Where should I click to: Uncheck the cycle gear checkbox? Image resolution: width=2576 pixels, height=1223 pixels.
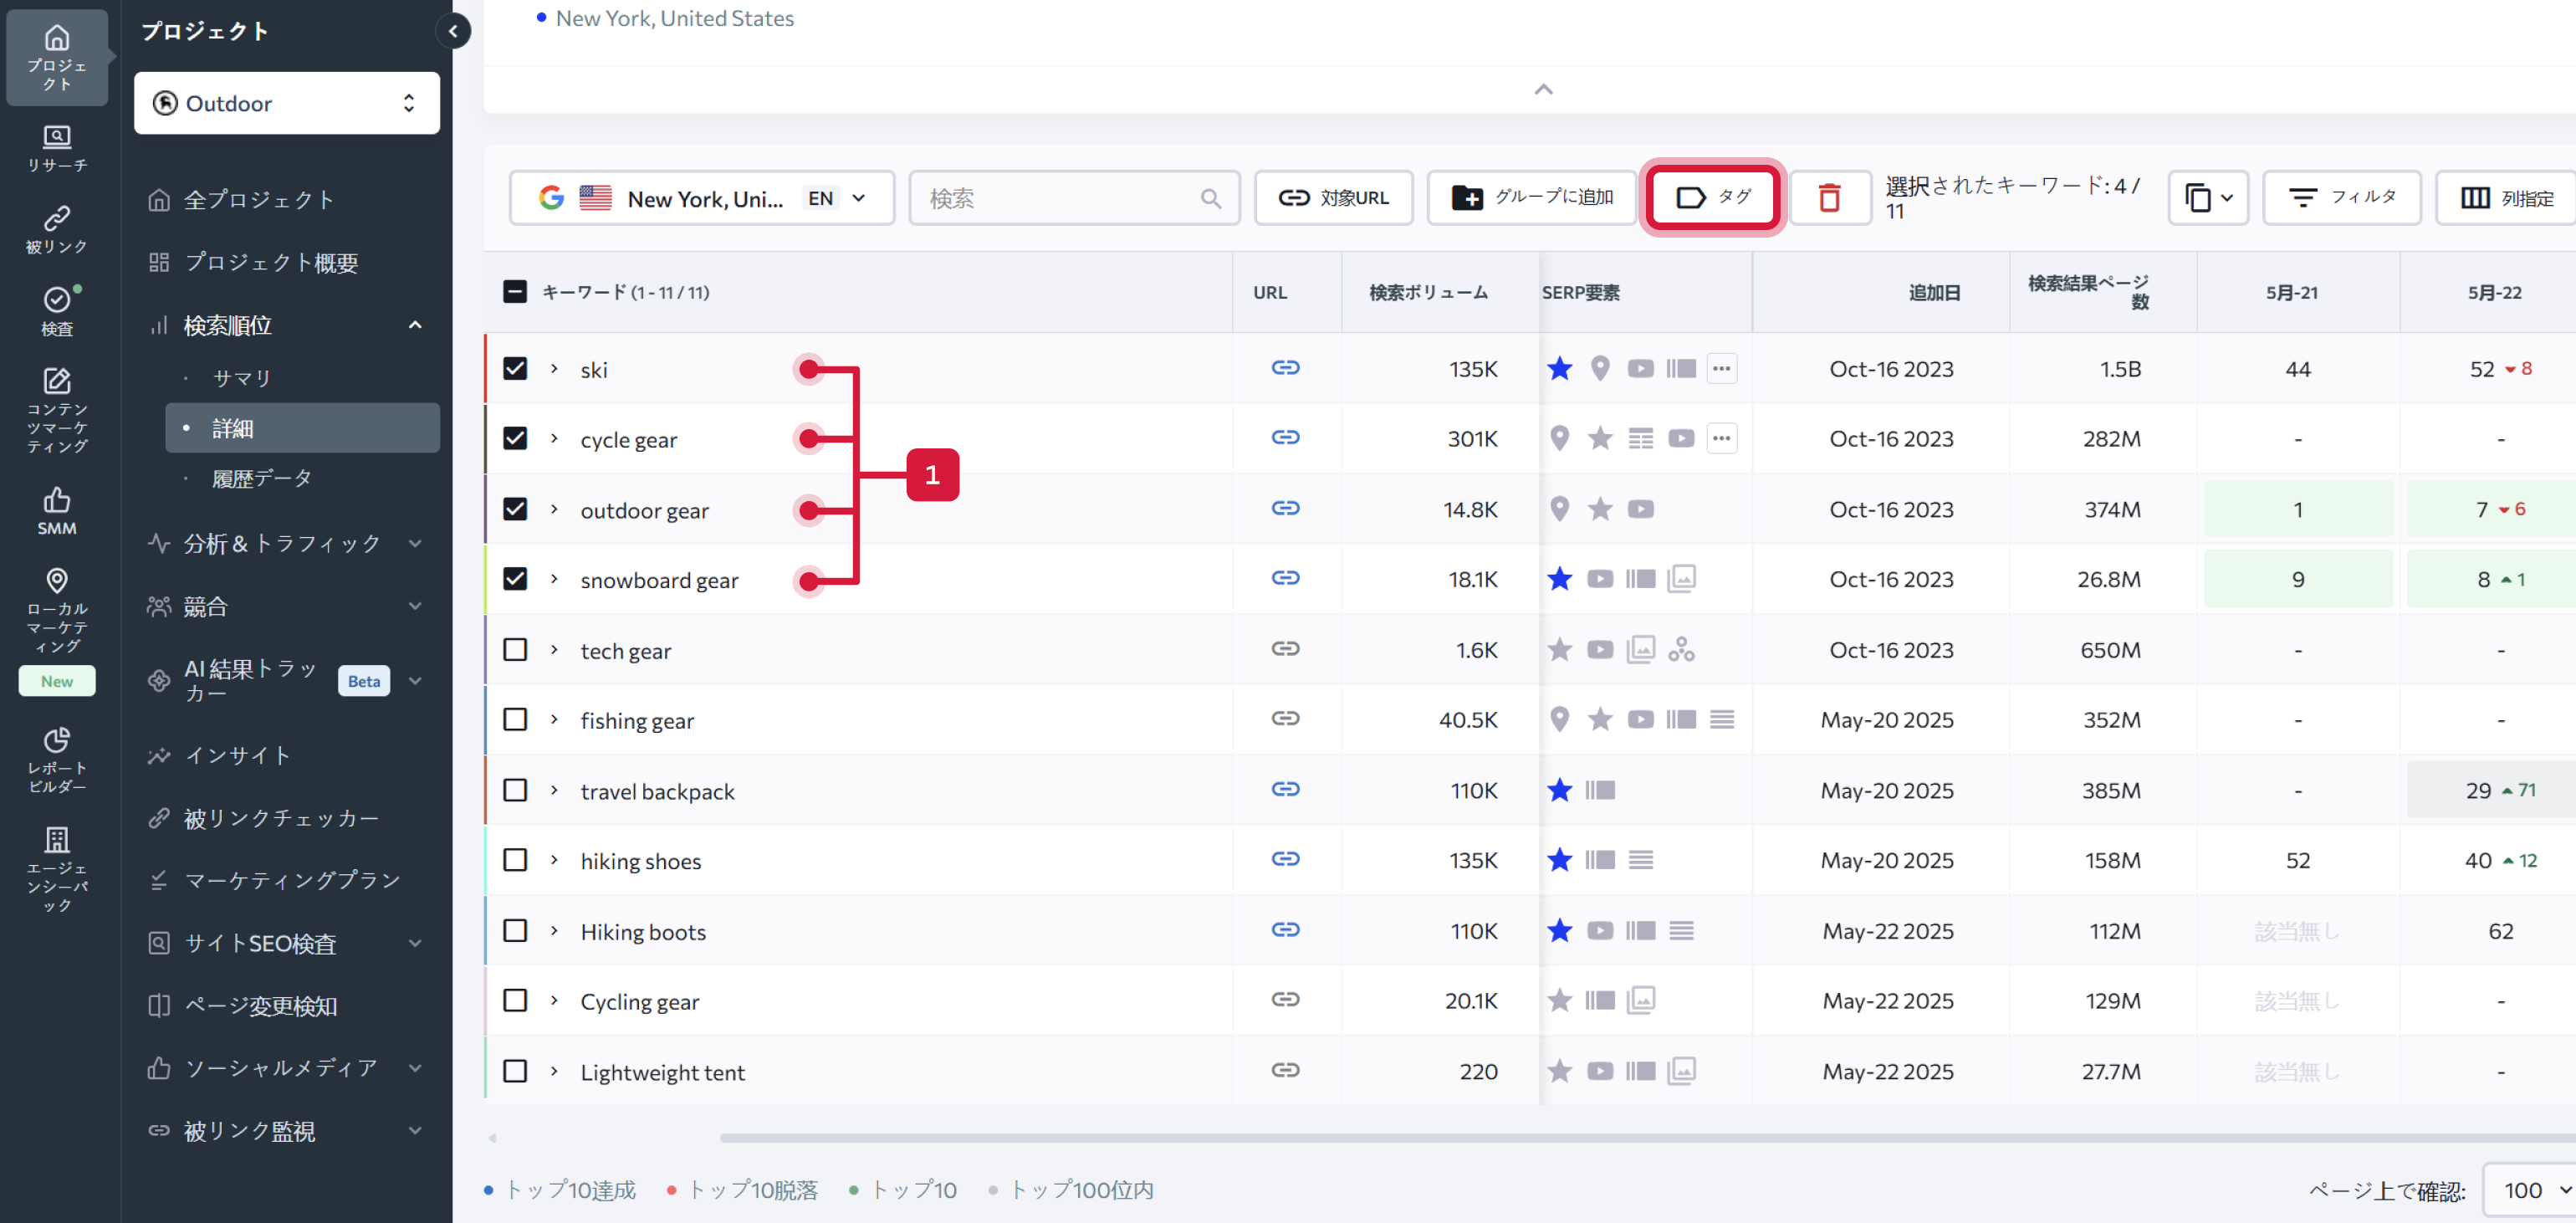515,438
